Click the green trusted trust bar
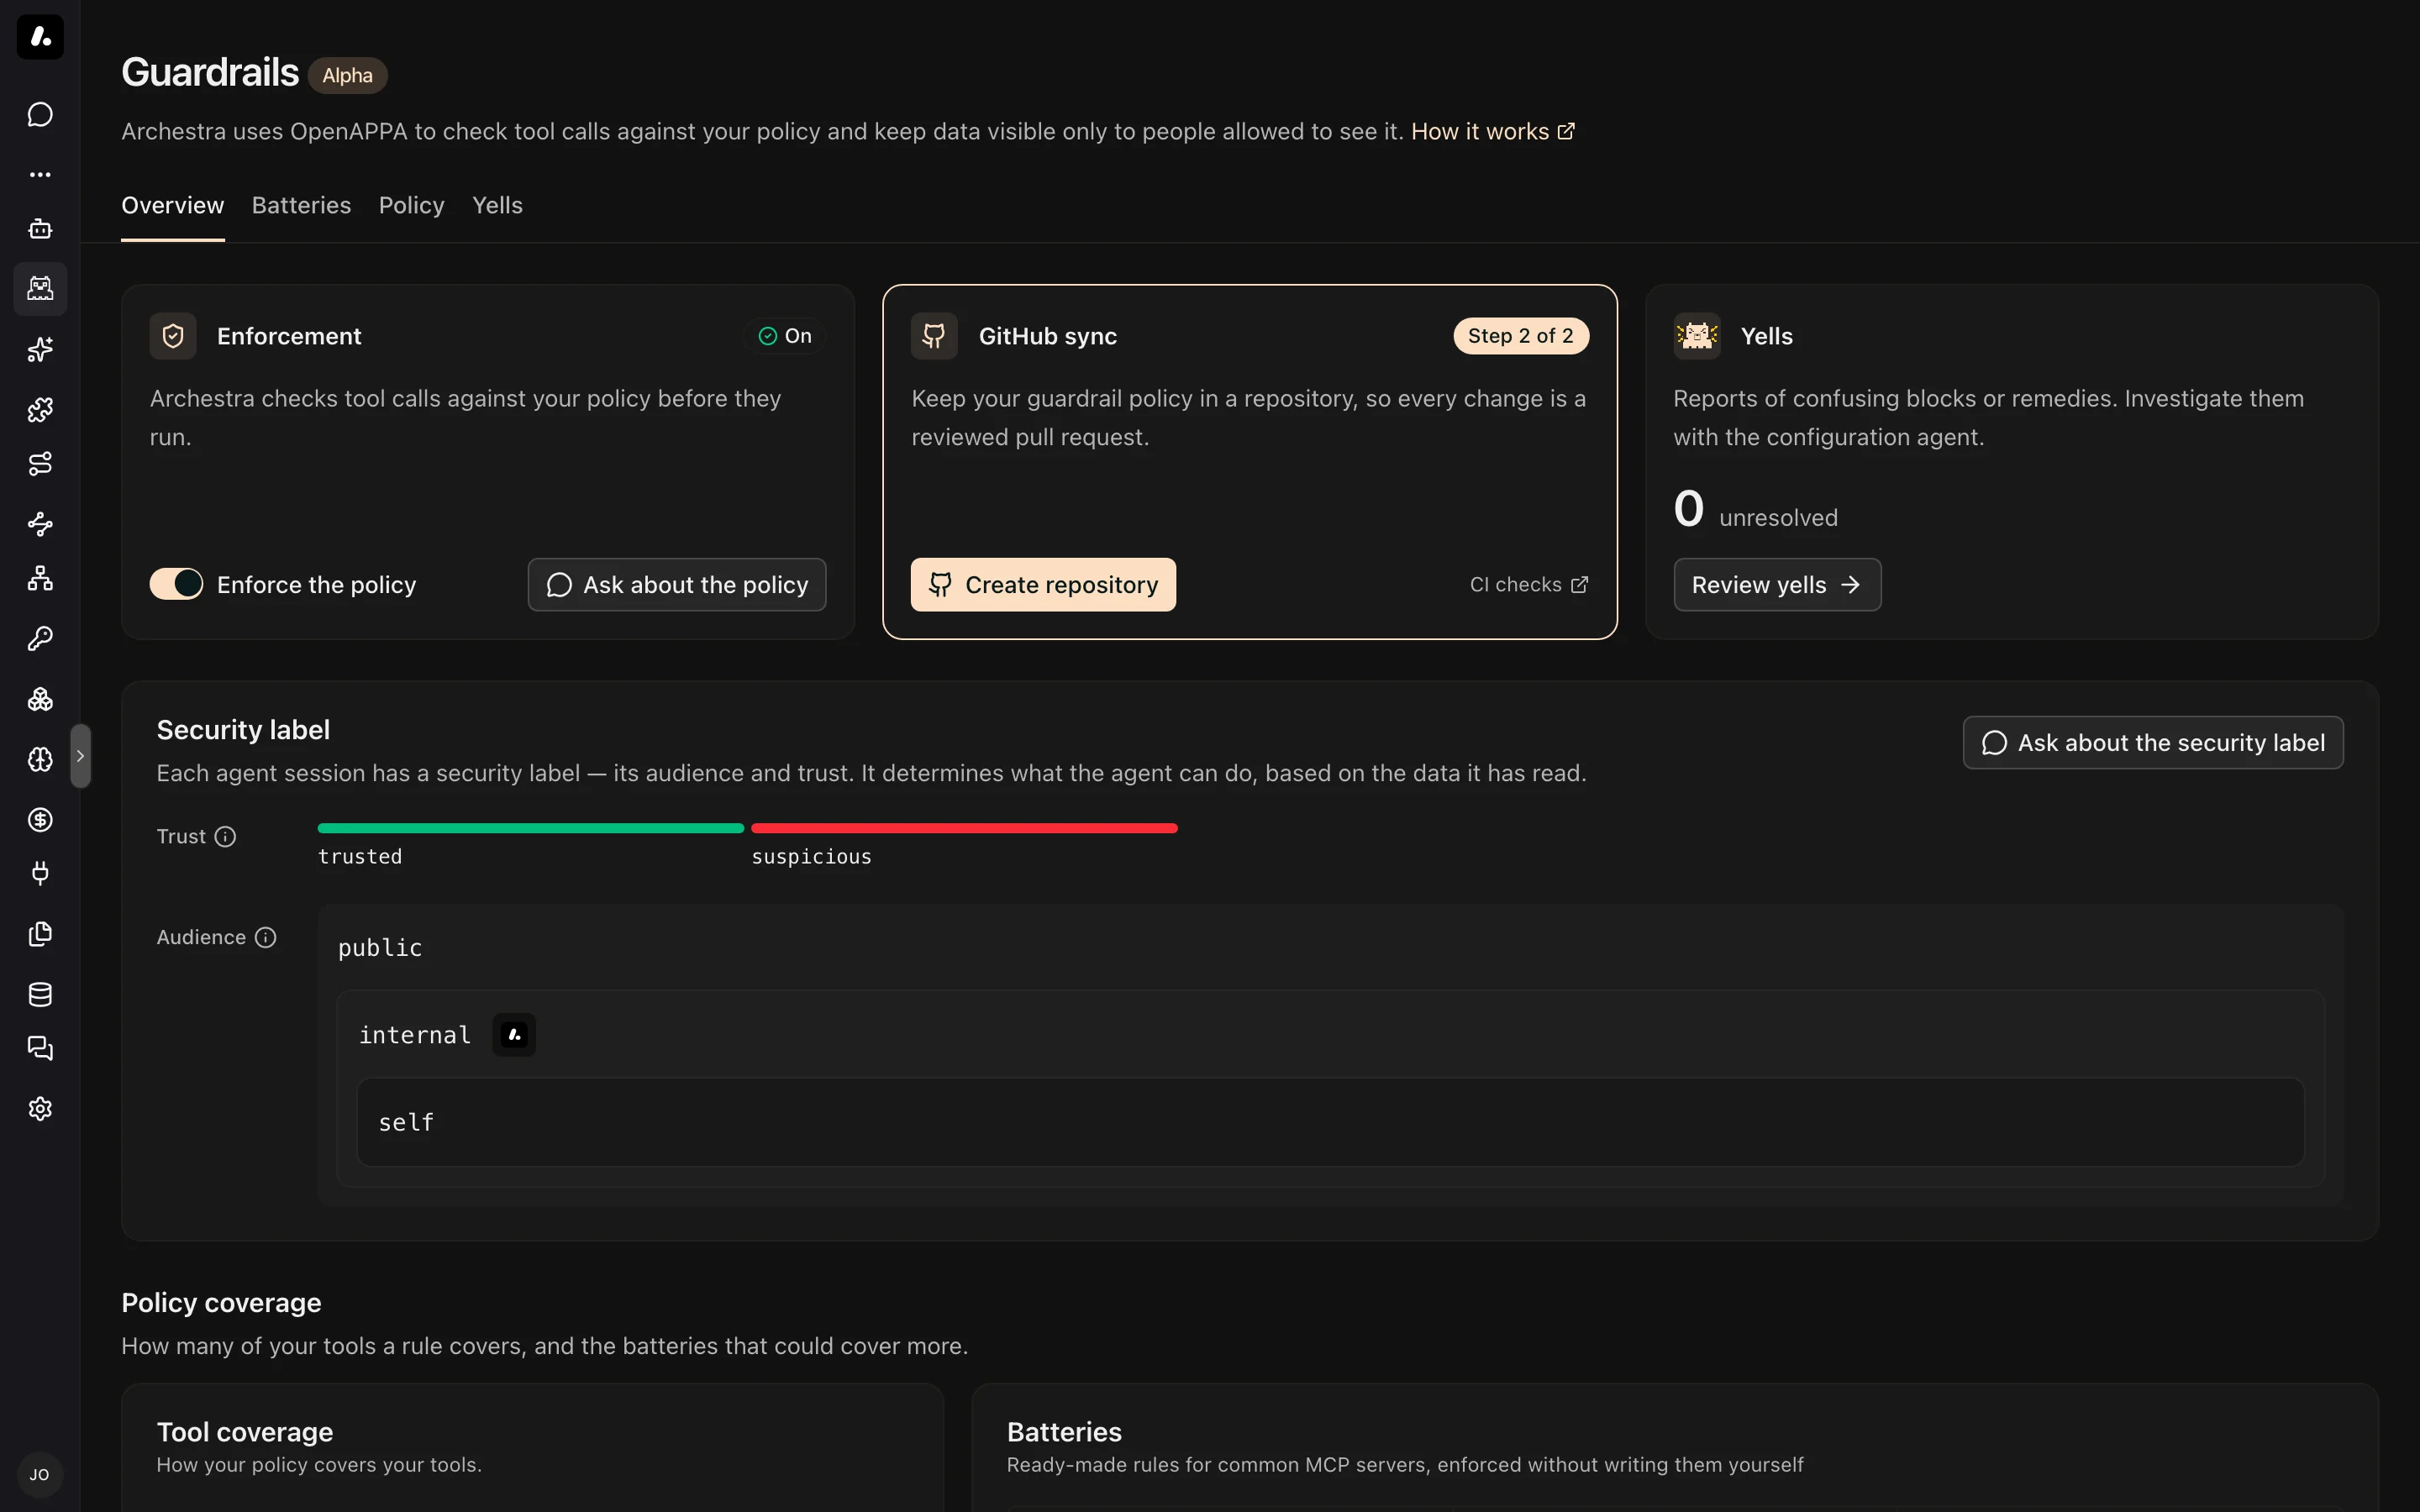This screenshot has width=2420, height=1512. click(x=531, y=828)
